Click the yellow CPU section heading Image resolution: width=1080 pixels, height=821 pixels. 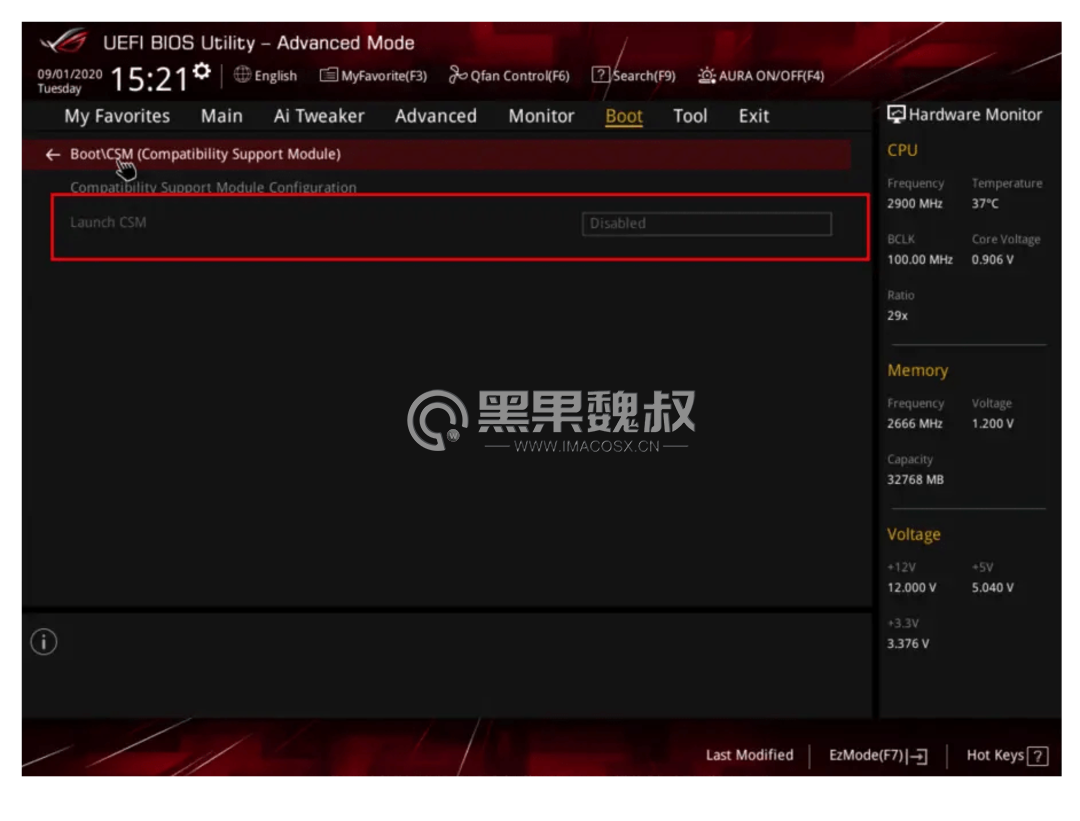pyautogui.click(x=902, y=150)
